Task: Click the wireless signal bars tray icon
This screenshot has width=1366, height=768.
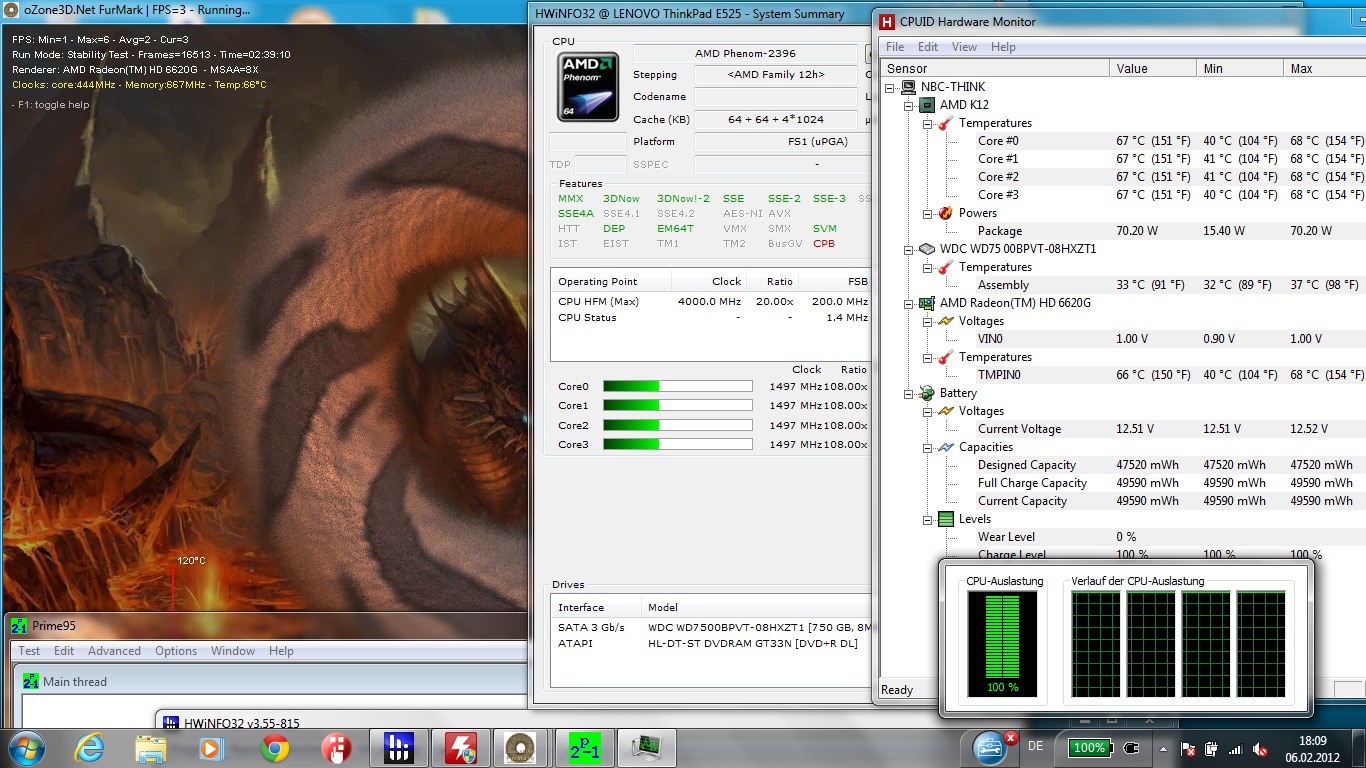Action: pyautogui.click(x=1236, y=749)
